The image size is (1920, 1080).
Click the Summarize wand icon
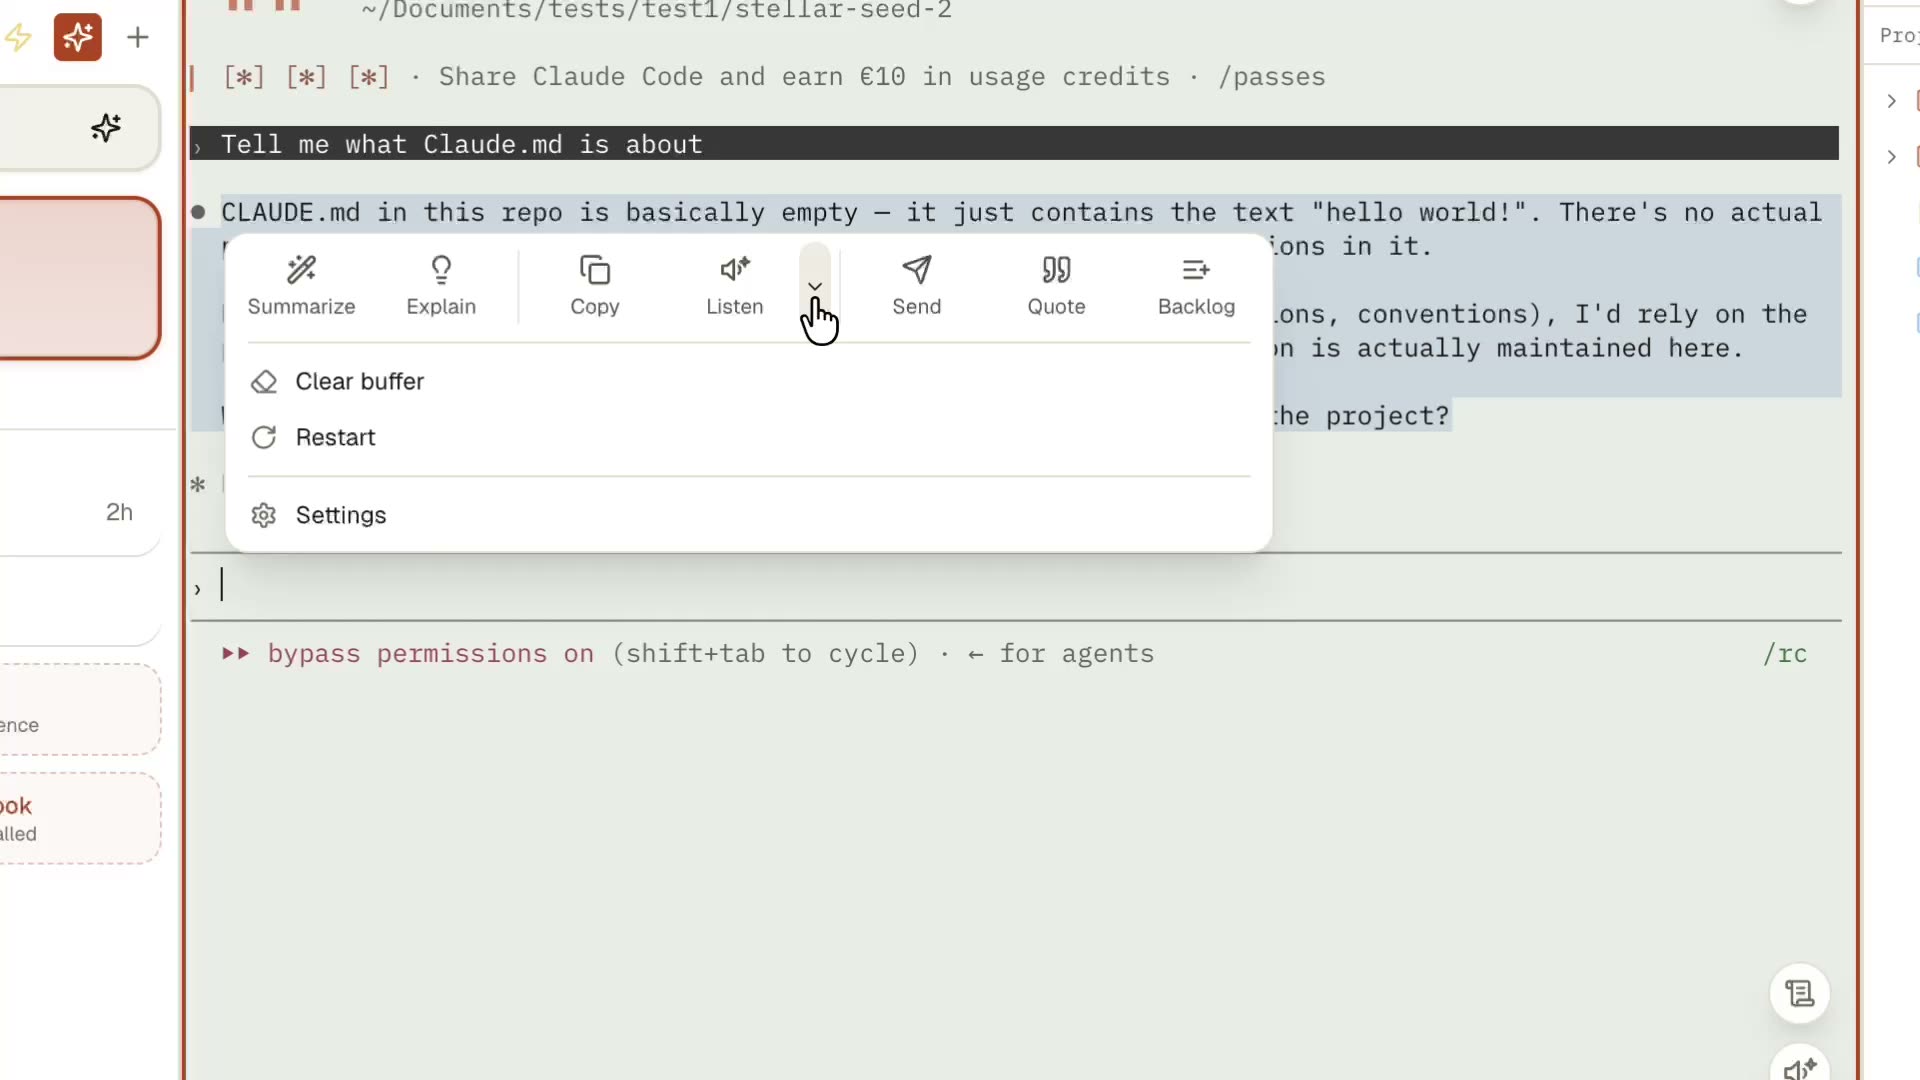(301, 270)
